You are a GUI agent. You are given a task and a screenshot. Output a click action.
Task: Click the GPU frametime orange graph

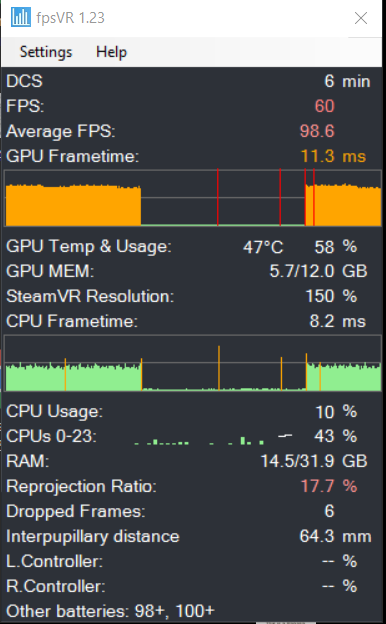[x=193, y=198]
